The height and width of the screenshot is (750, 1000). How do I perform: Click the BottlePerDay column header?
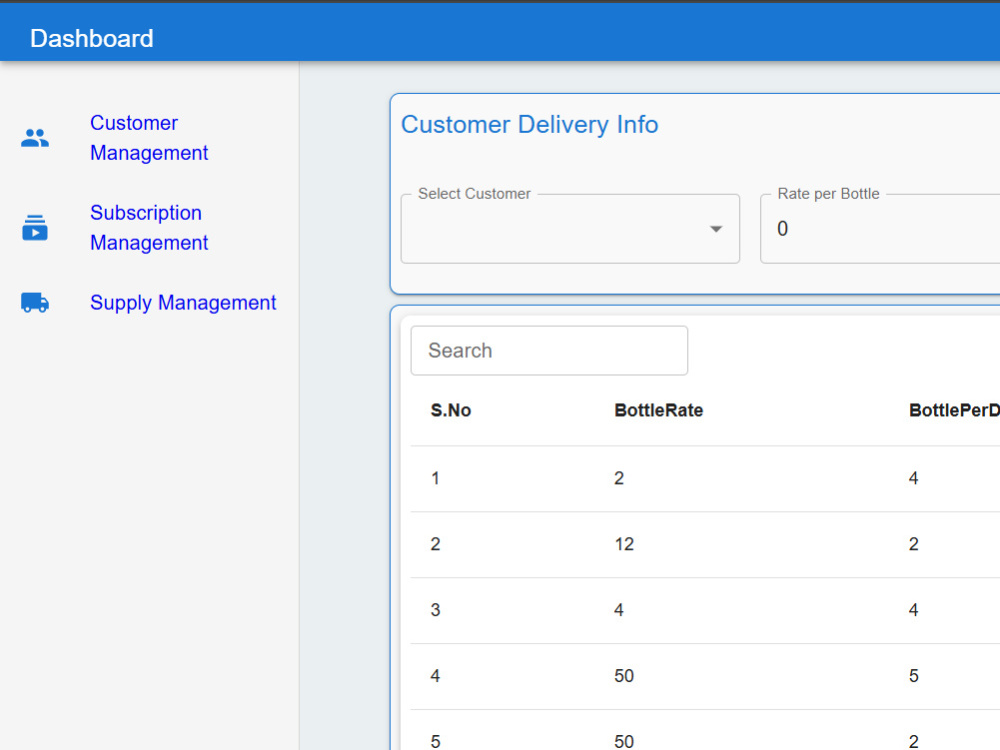(954, 410)
